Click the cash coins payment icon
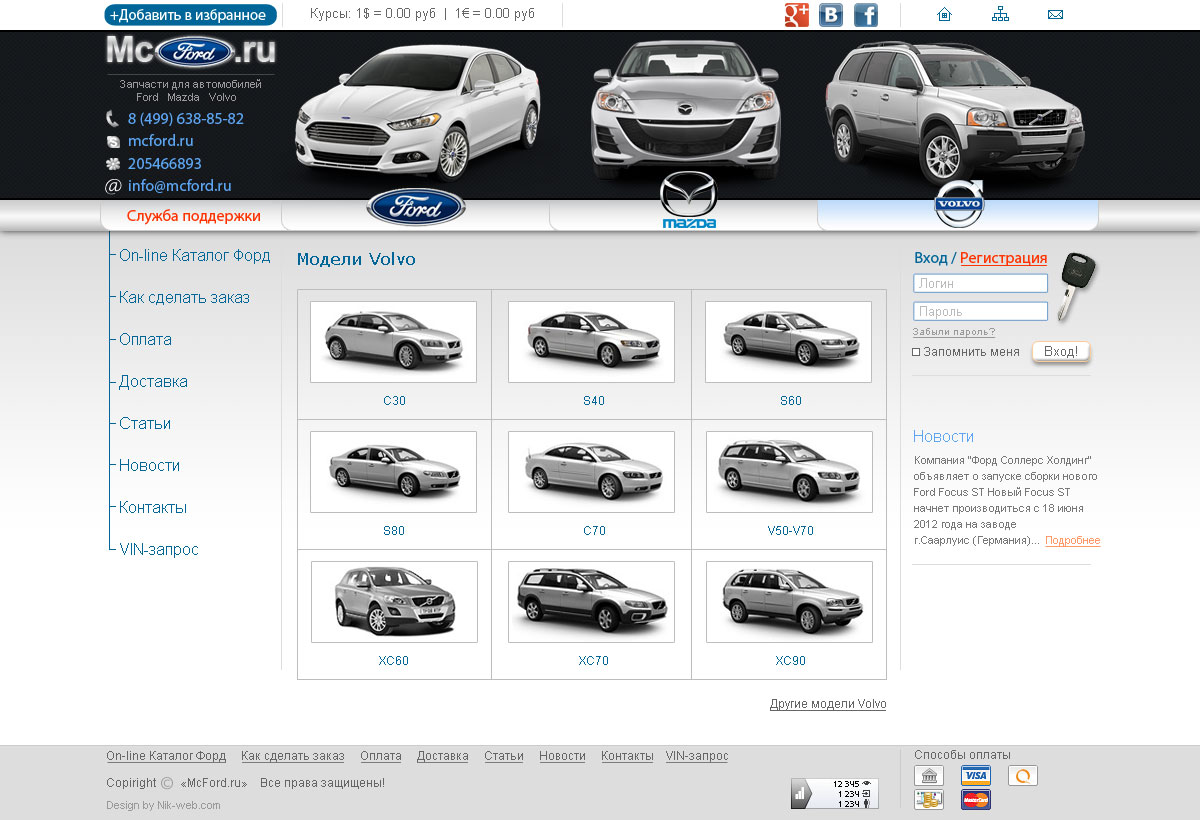 point(929,799)
